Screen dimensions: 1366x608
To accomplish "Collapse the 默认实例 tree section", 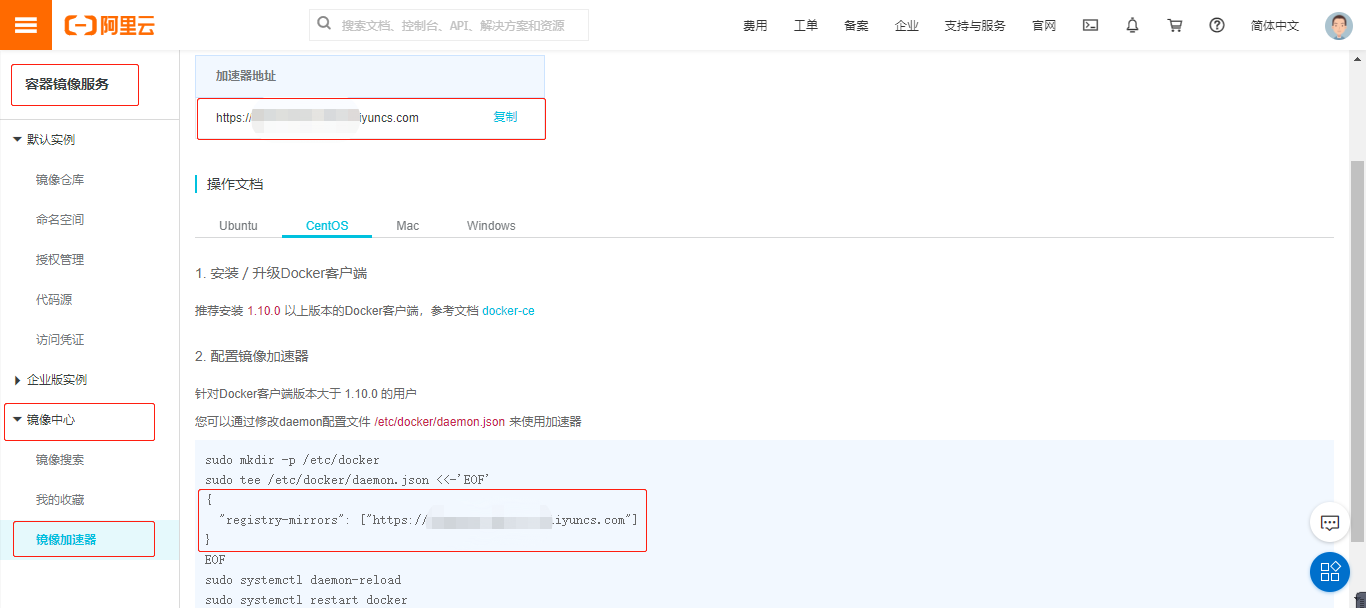I will tap(17, 139).
